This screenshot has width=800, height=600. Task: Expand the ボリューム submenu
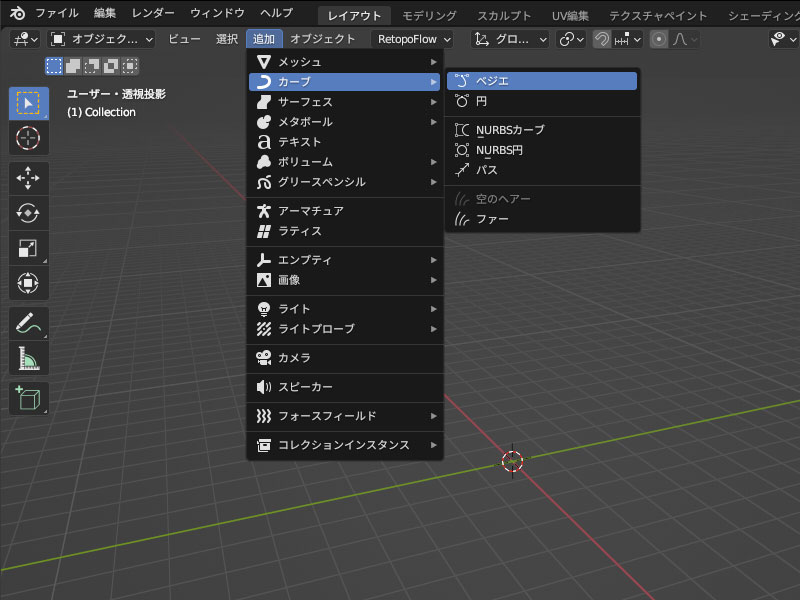(344, 162)
